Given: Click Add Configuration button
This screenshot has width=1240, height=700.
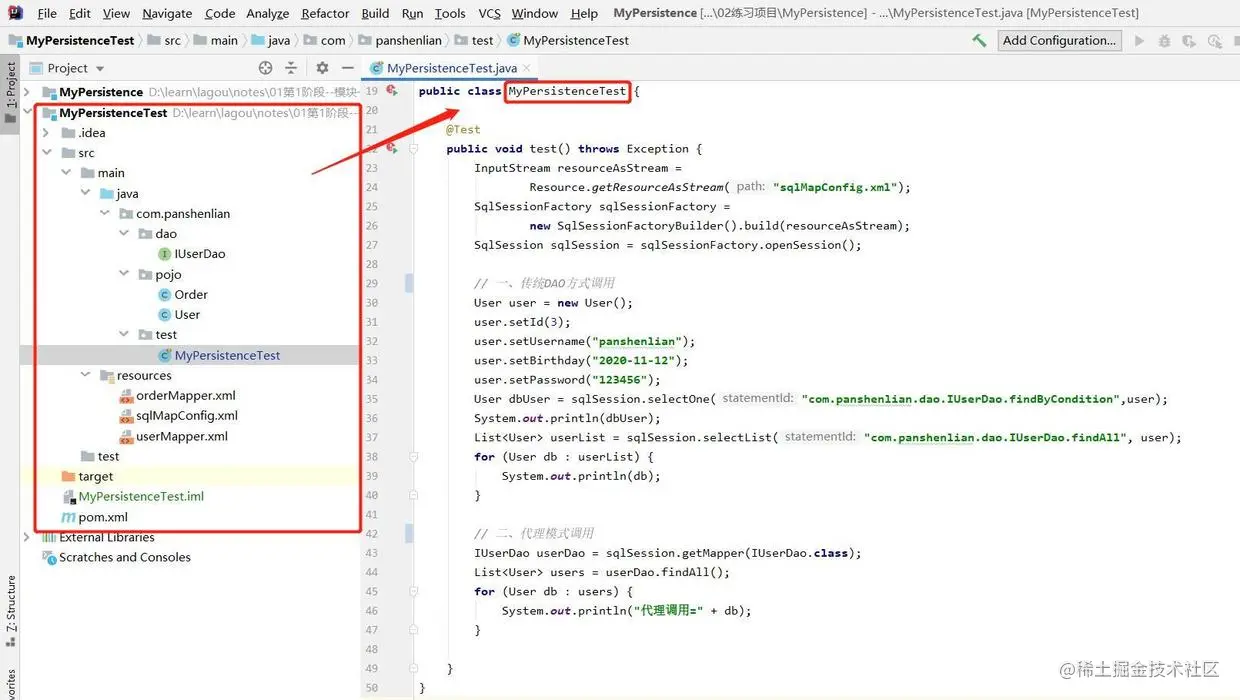Looking at the screenshot, I should tap(1059, 41).
